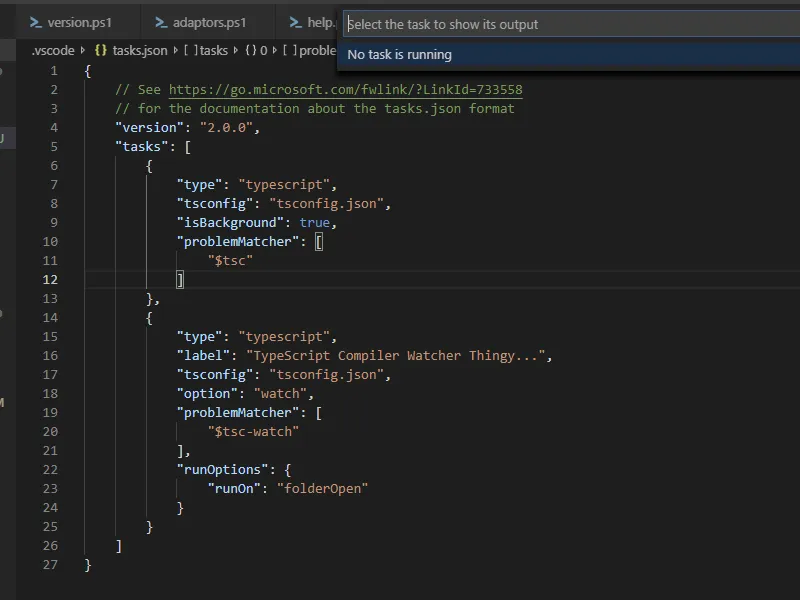Click line number 1 in the gutter
The height and width of the screenshot is (600, 800).
tap(54, 71)
